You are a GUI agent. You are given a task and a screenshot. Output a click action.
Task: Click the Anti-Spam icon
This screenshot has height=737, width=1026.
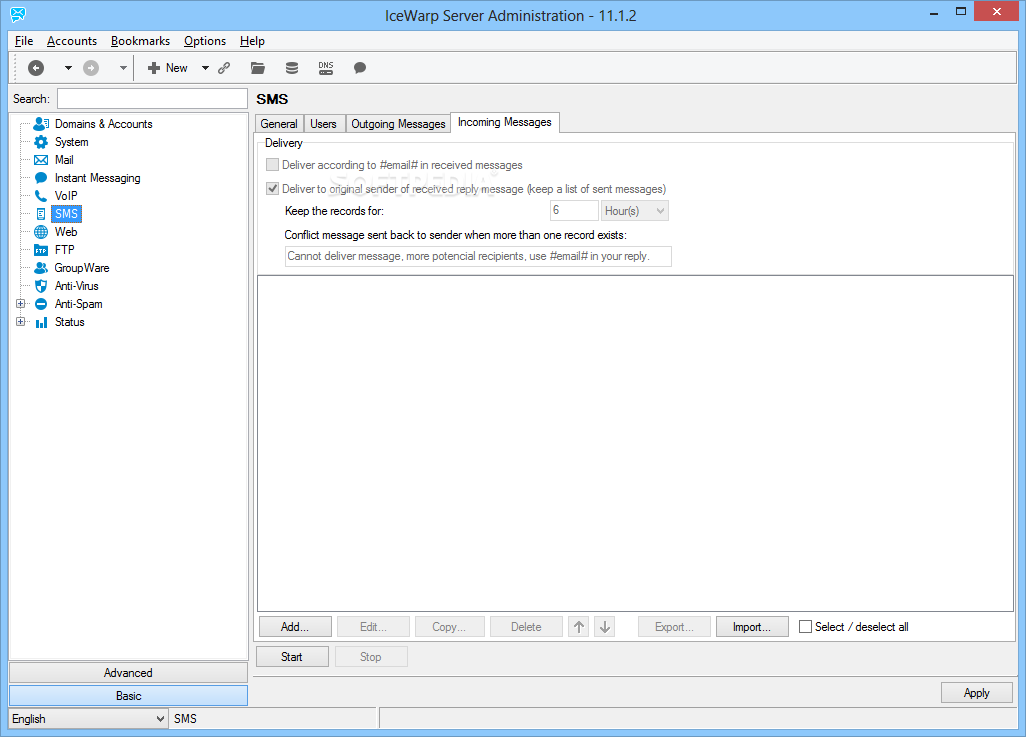click(x=41, y=304)
